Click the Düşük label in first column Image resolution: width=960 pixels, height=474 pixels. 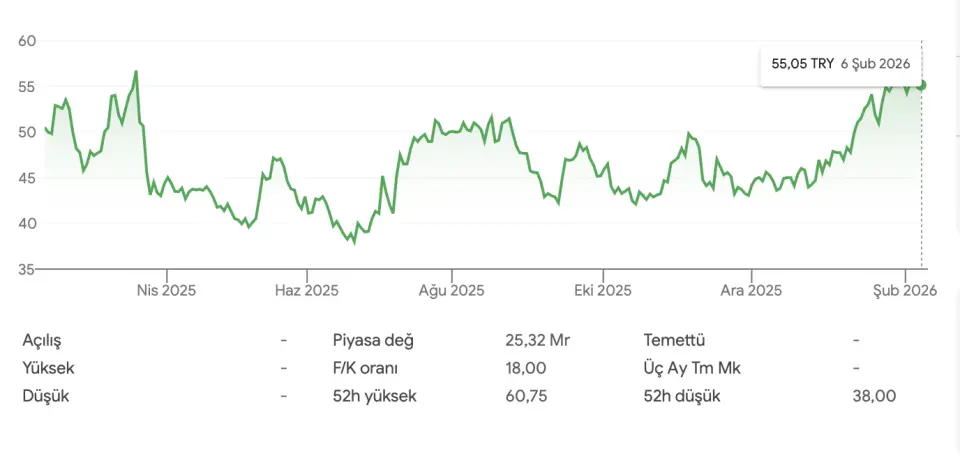(x=45, y=396)
